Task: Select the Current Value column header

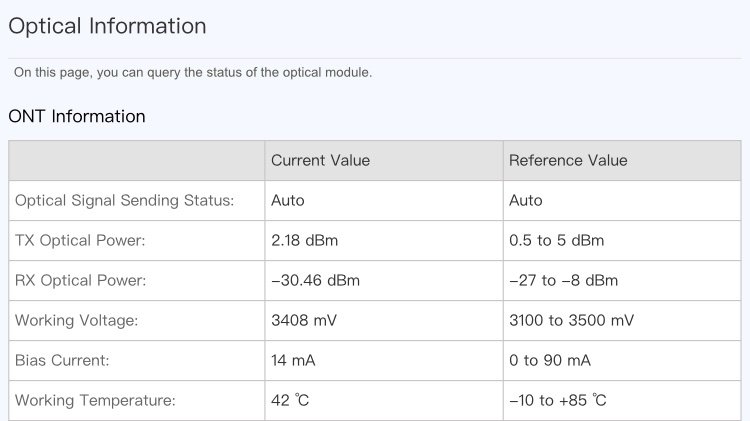Action: click(320, 160)
